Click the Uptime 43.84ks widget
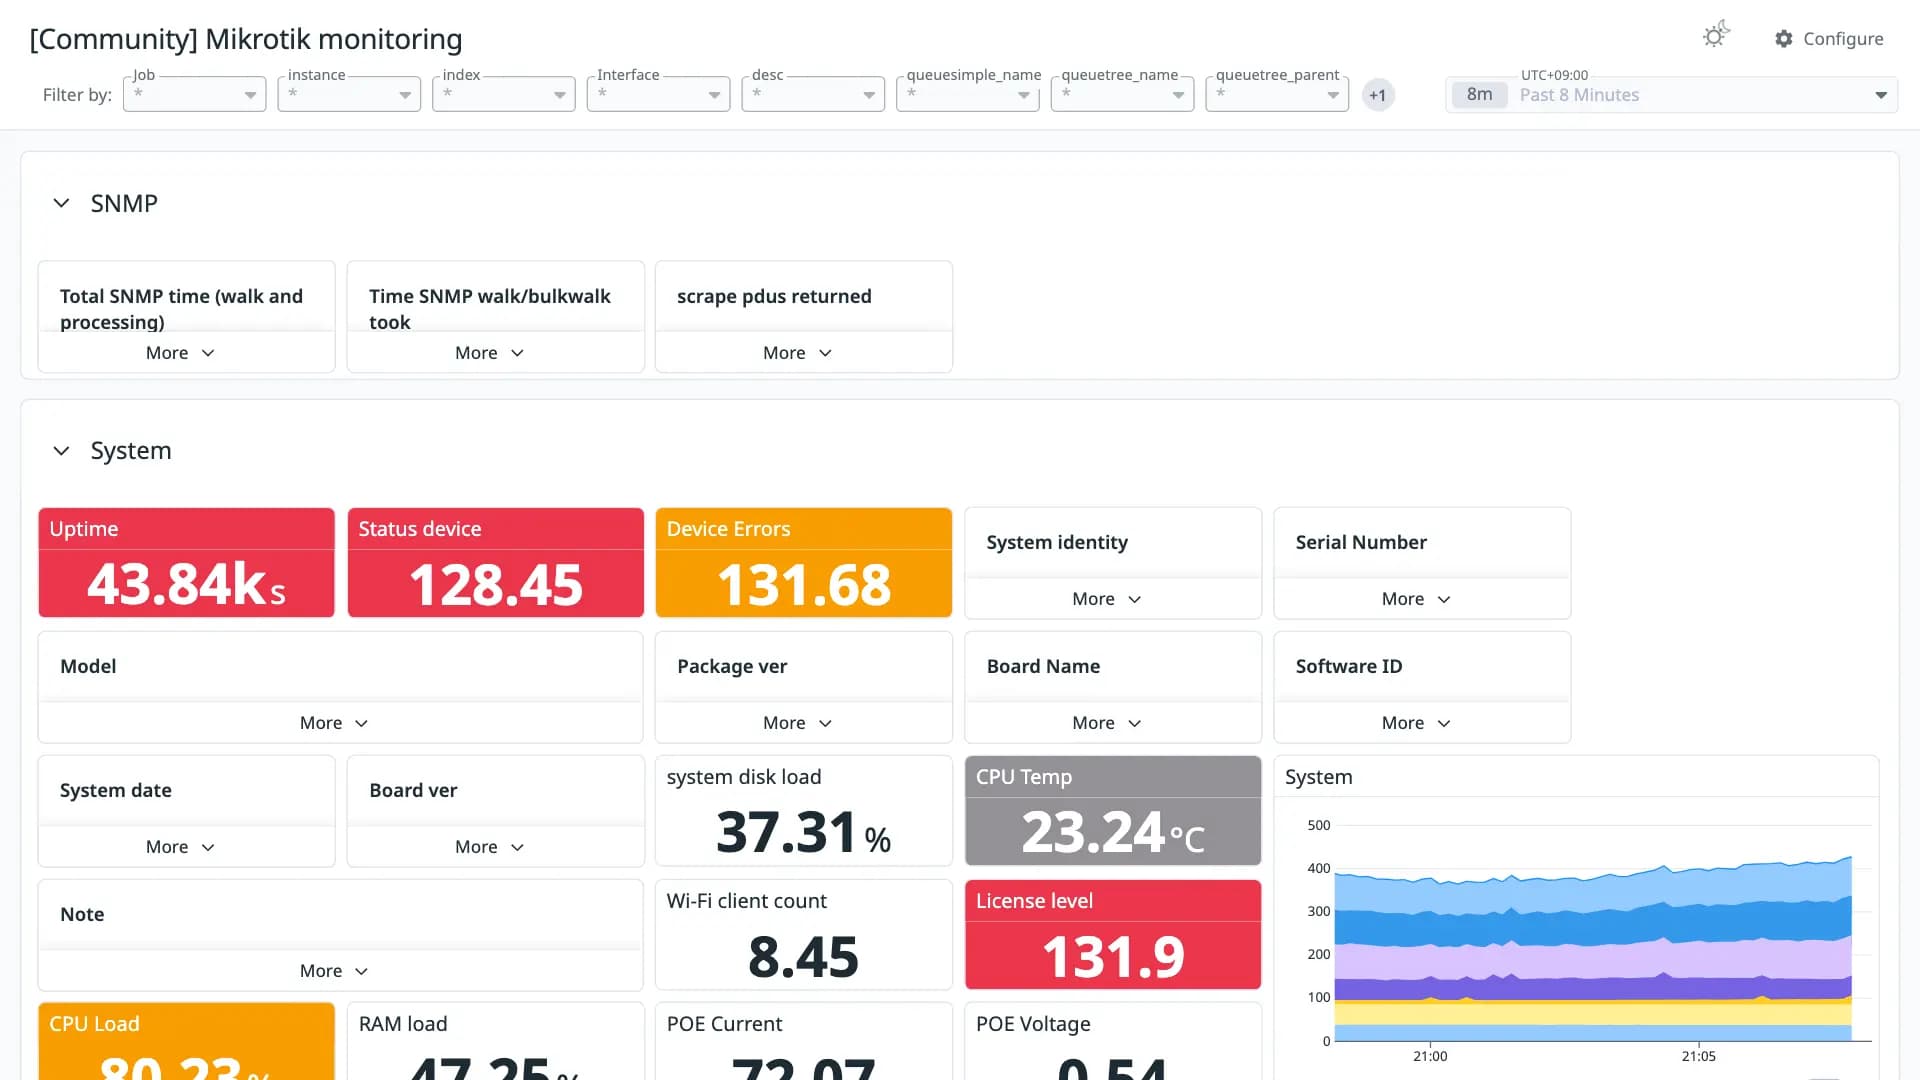1920x1080 pixels. click(186, 563)
